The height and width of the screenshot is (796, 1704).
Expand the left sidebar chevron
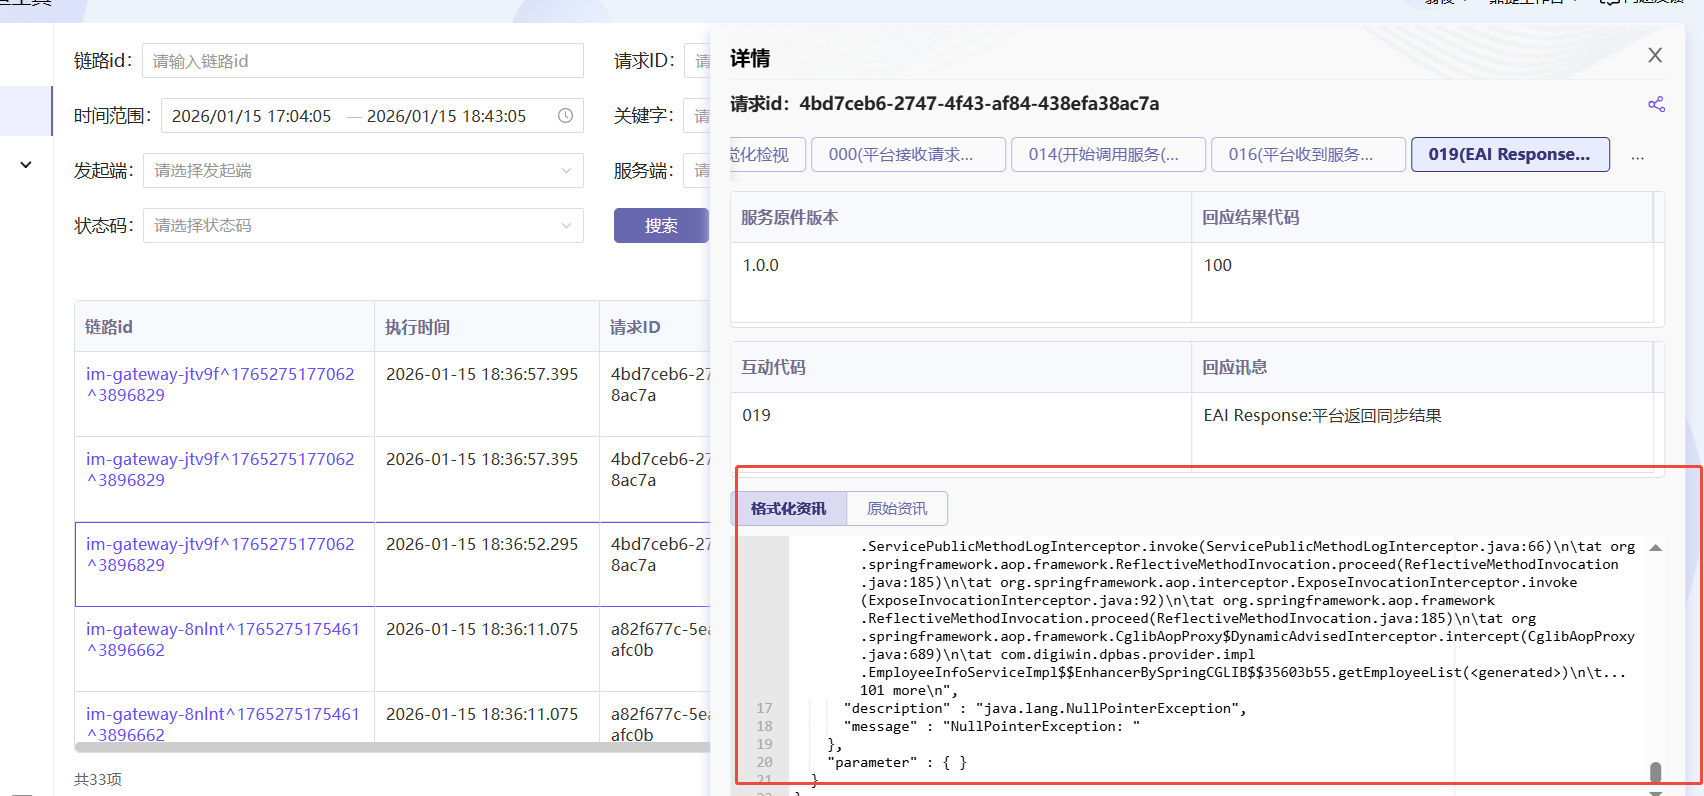(26, 165)
